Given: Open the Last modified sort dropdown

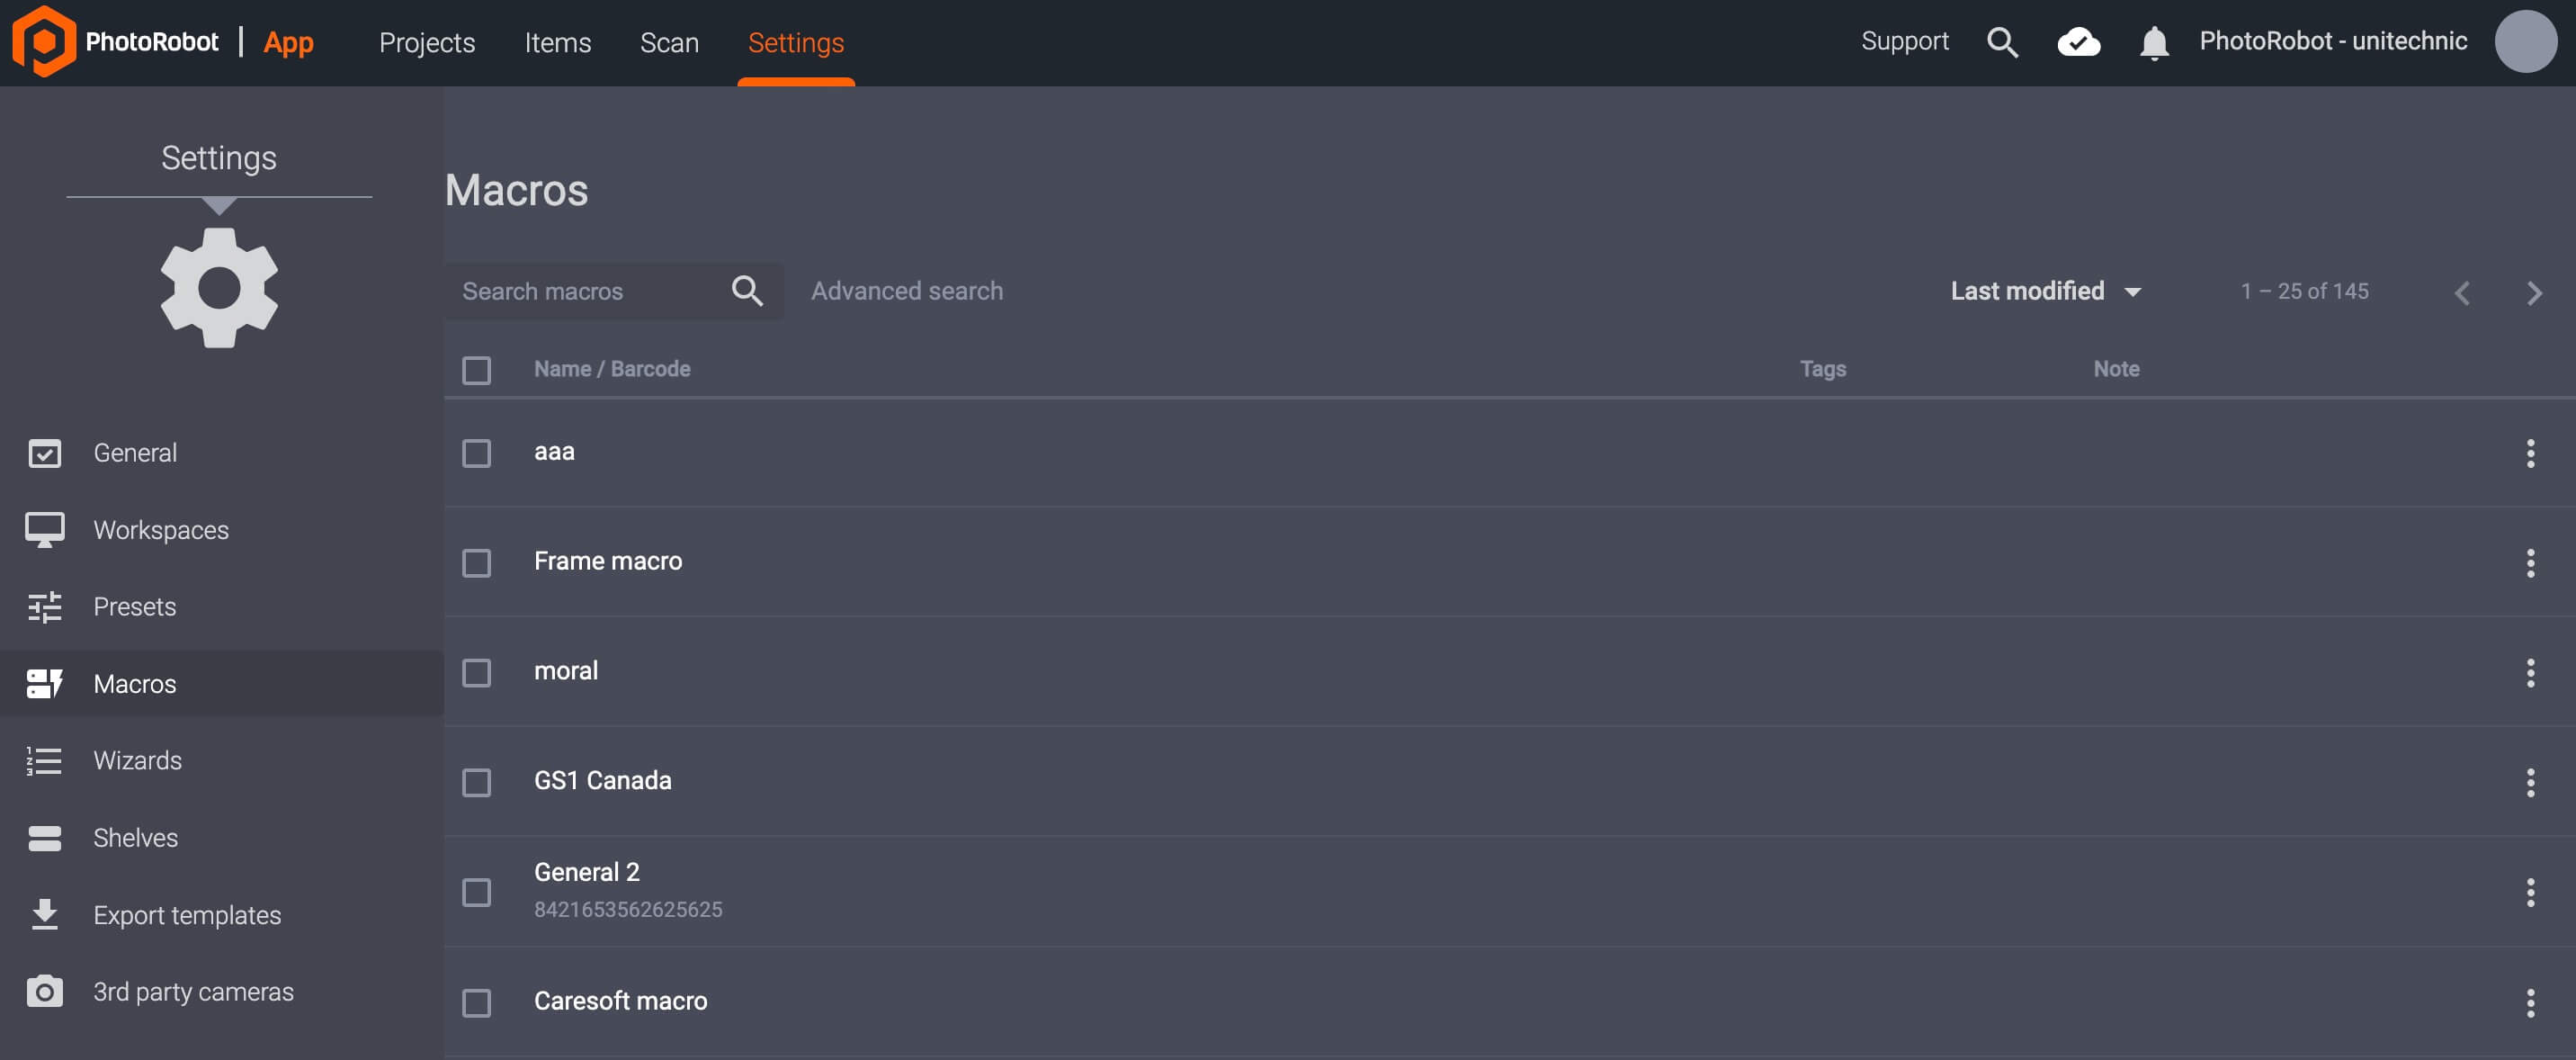Looking at the screenshot, I should [2045, 291].
